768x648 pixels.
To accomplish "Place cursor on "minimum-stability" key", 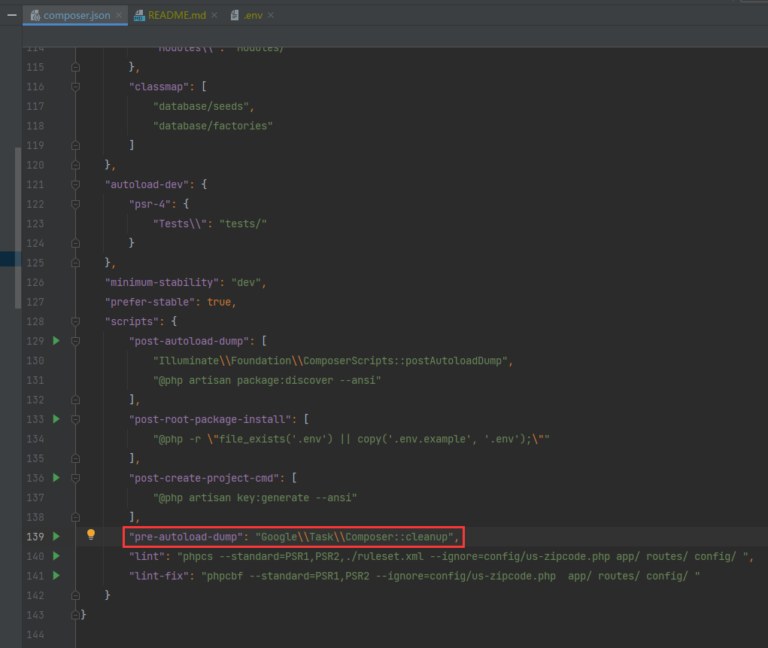I will (x=162, y=282).
